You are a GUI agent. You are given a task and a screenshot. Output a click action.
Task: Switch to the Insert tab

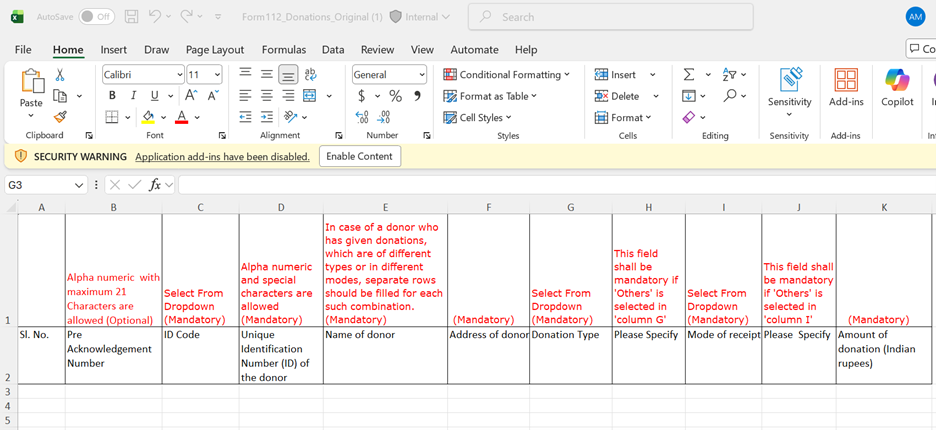(113, 50)
